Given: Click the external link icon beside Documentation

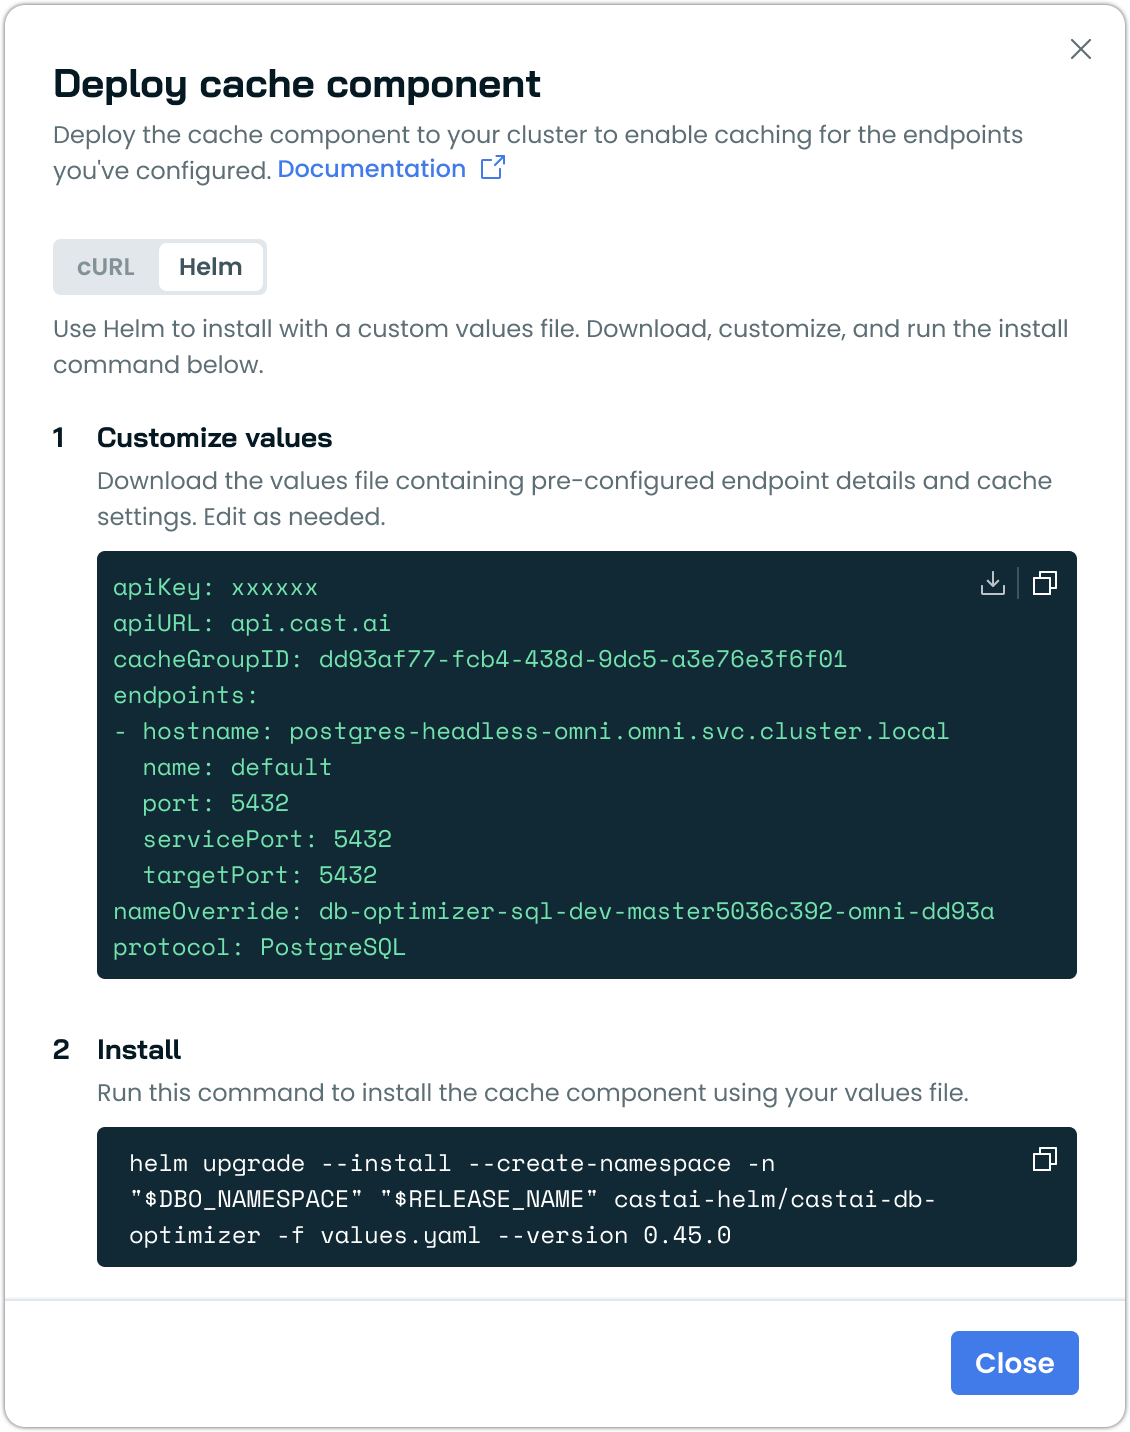Looking at the screenshot, I should coord(492,168).
